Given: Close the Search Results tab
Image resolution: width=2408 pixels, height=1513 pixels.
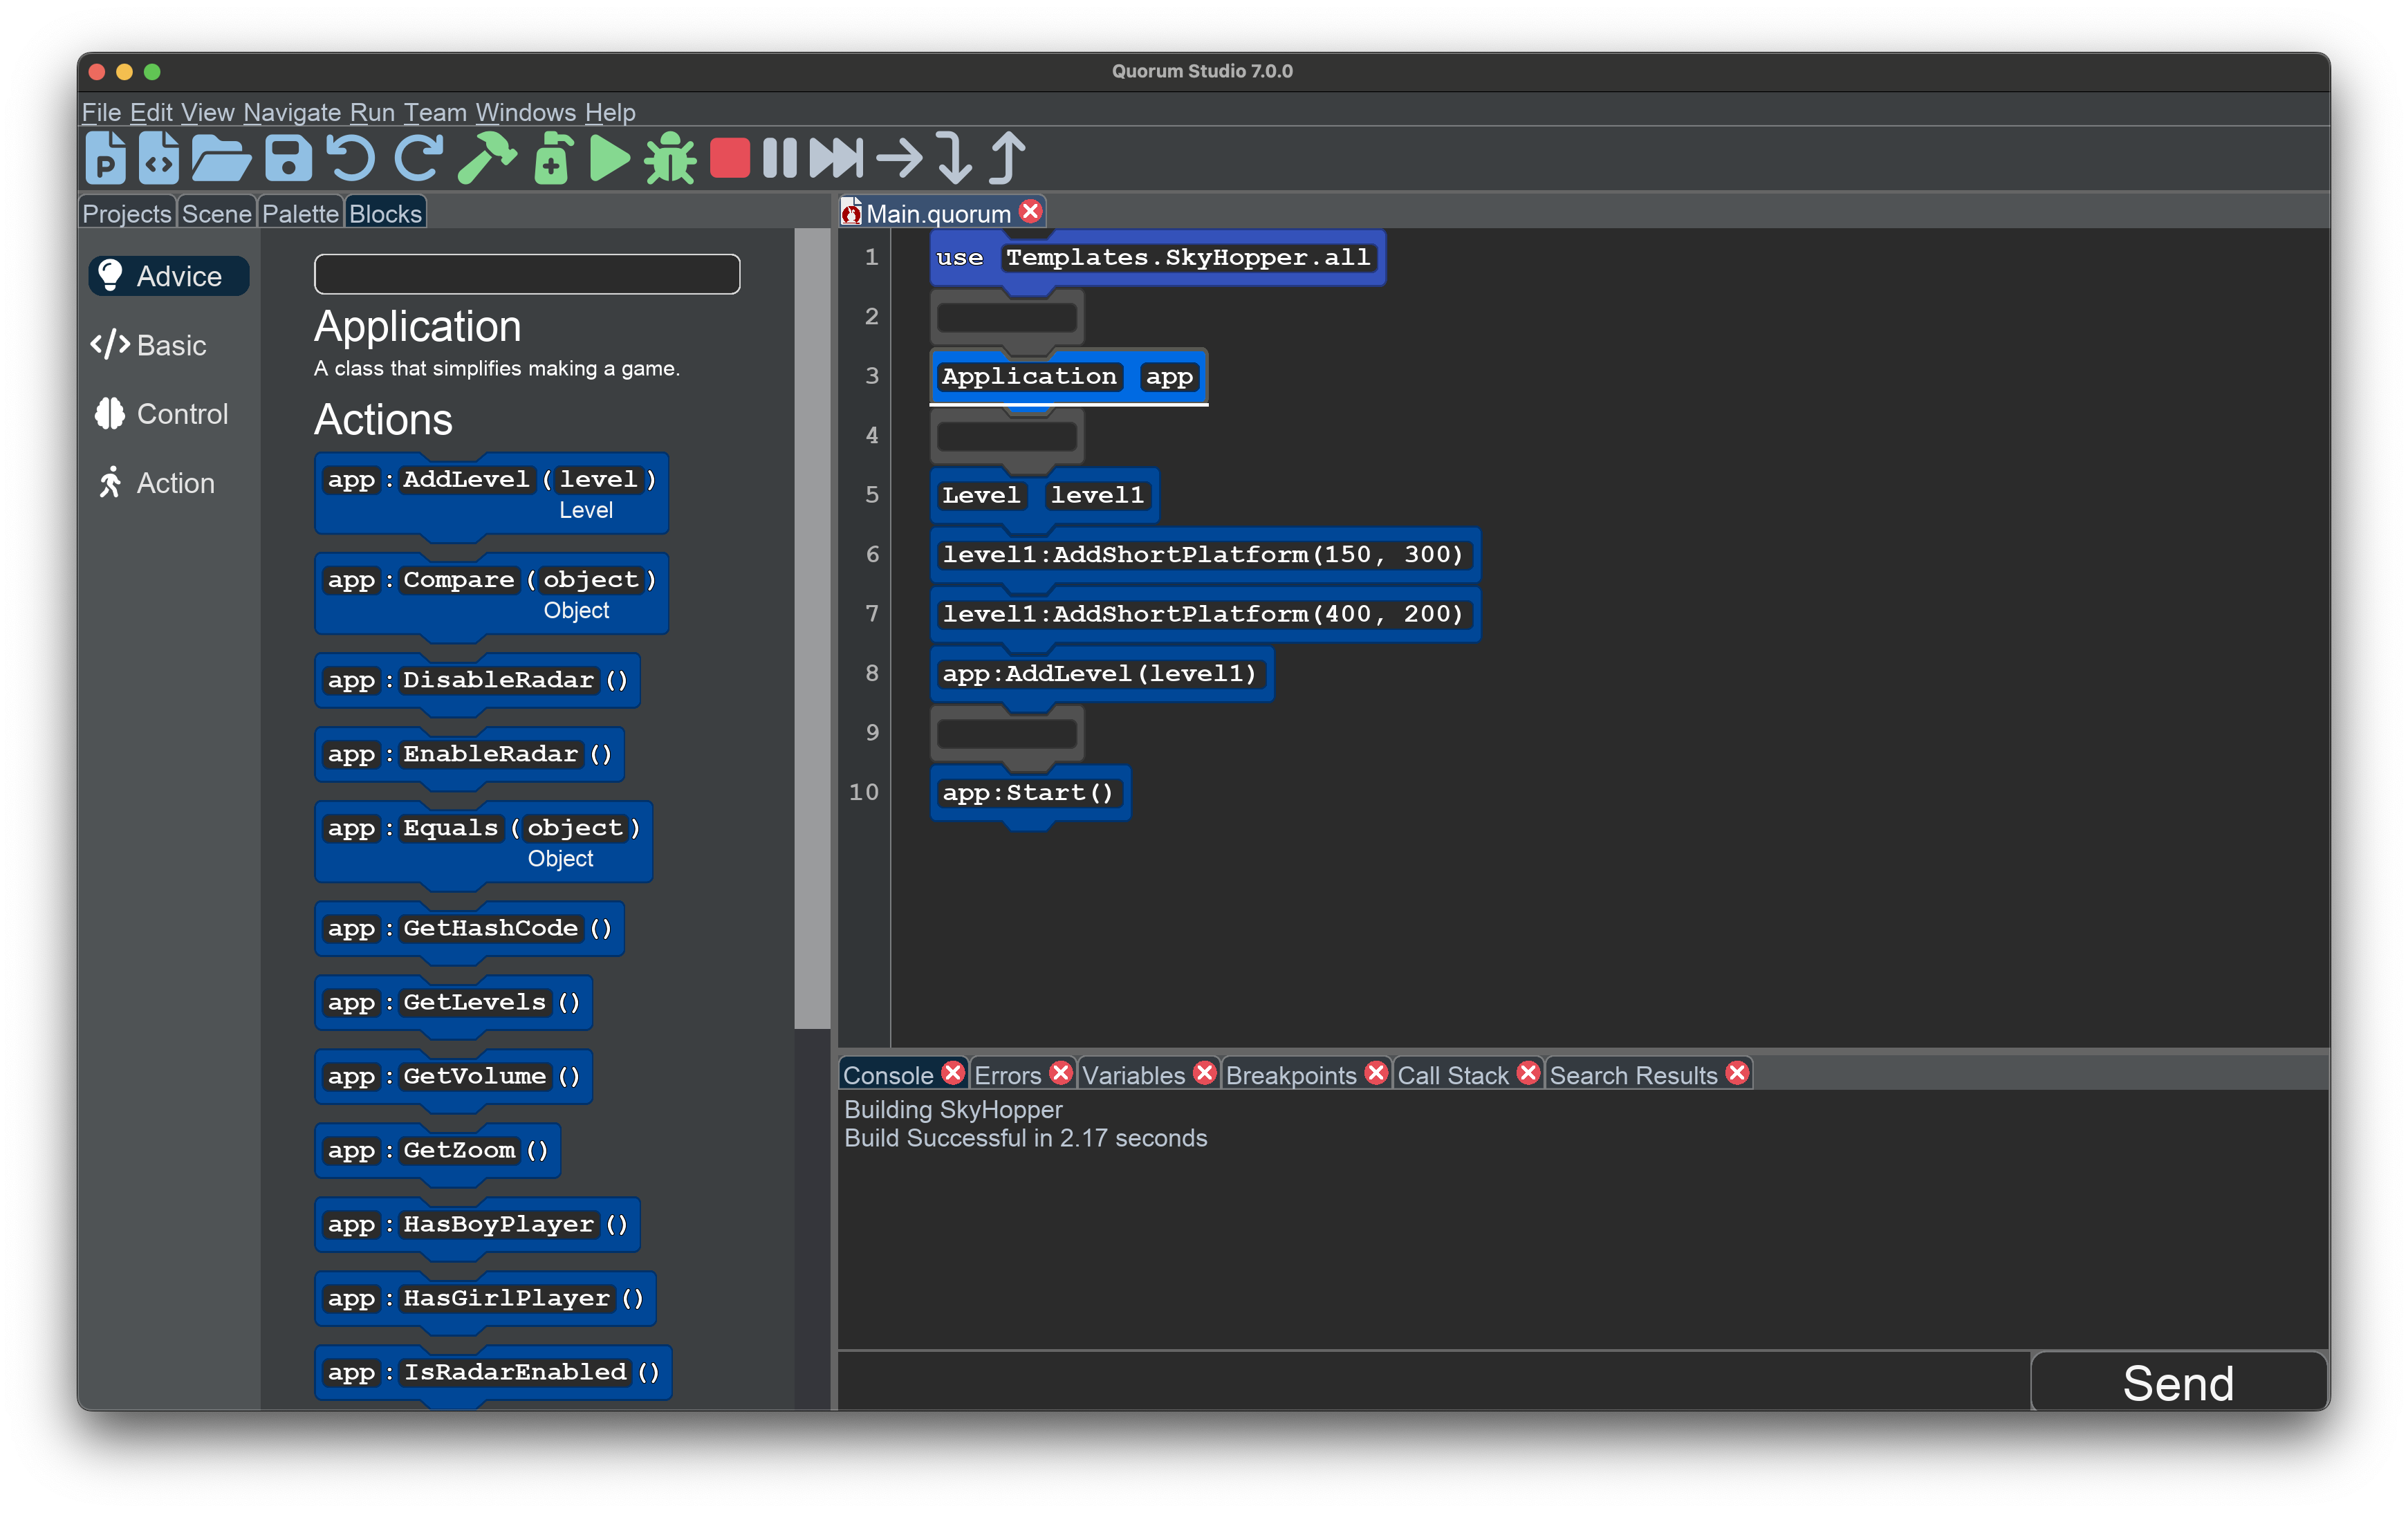Looking at the screenshot, I should pos(1738,1073).
